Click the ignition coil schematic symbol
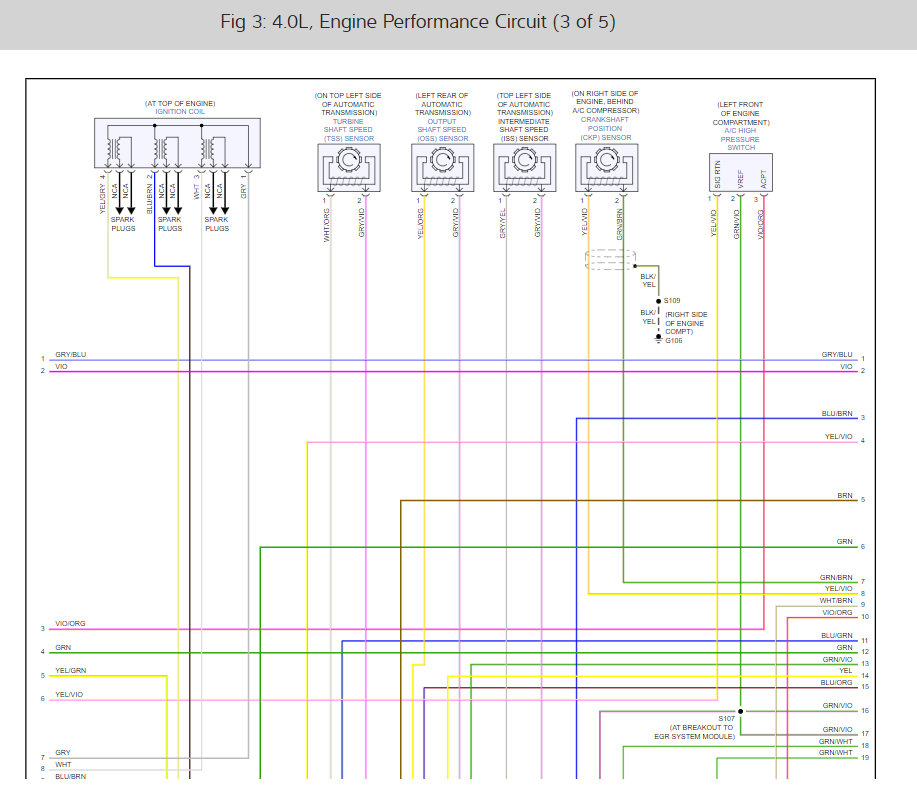 click(x=177, y=143)
